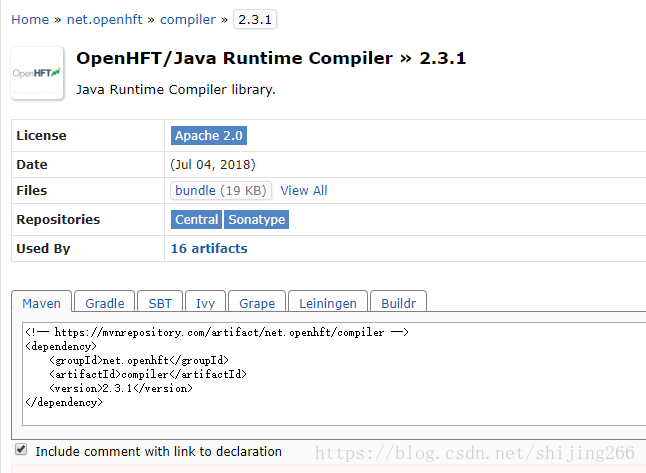Open the View All files link
646x473 pixels.
tap(304, 190)
